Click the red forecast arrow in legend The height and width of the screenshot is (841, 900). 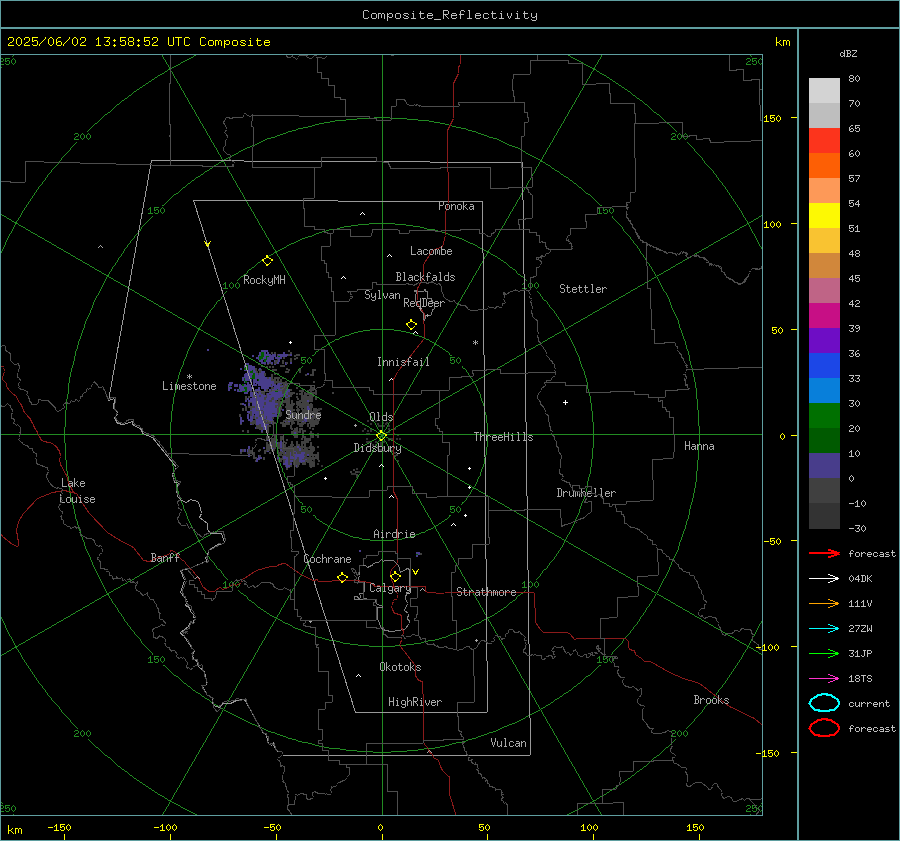tap(824, 553)
